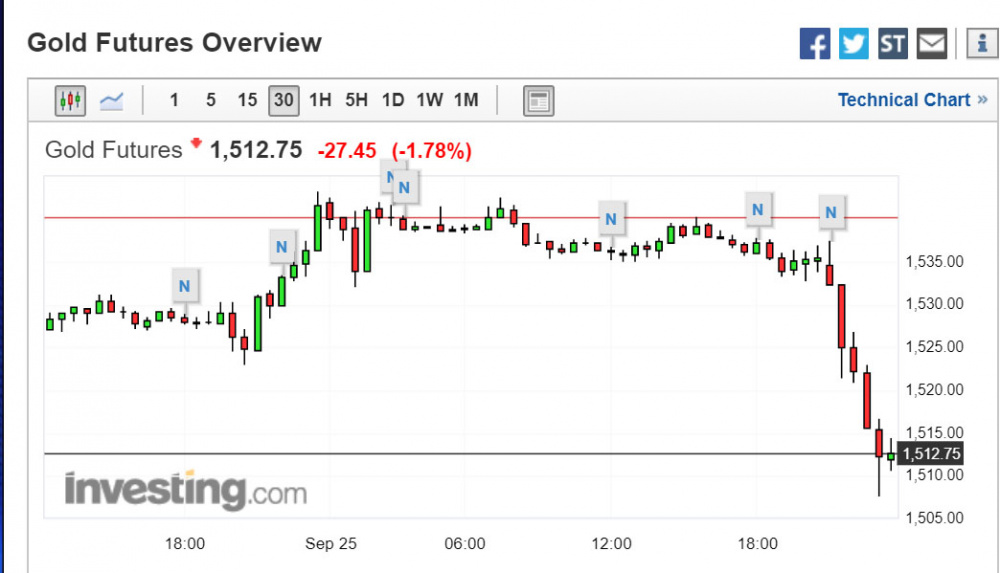
Task: Click the current price label 1,512.75 on axis
Action: click(x=930, y=454)
